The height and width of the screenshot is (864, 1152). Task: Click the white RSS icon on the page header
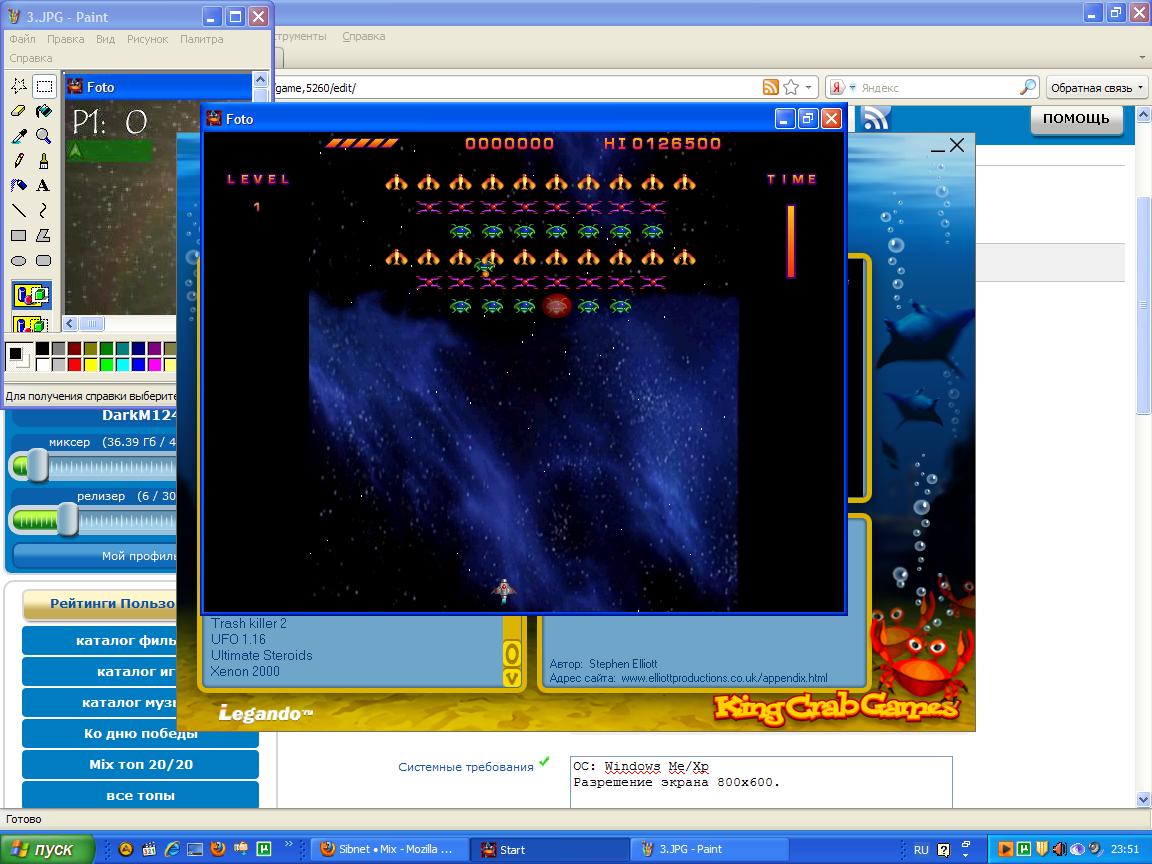click(875, 118)
